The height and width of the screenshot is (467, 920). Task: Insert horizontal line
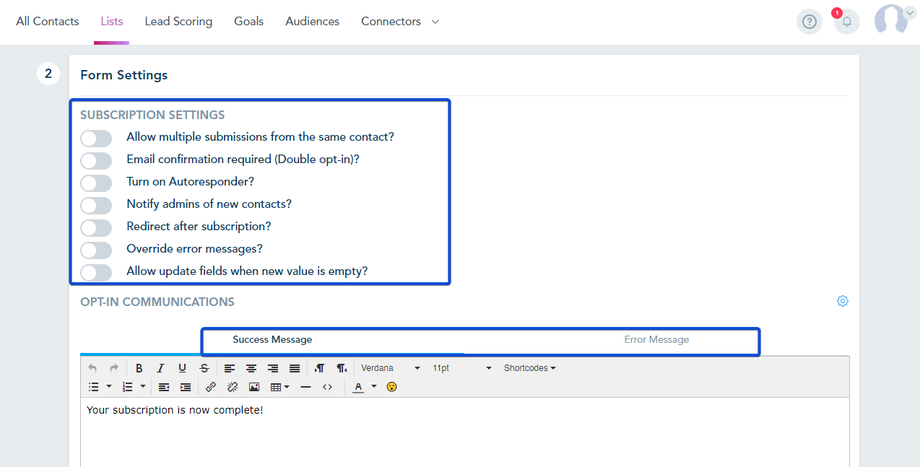[305, 387]
